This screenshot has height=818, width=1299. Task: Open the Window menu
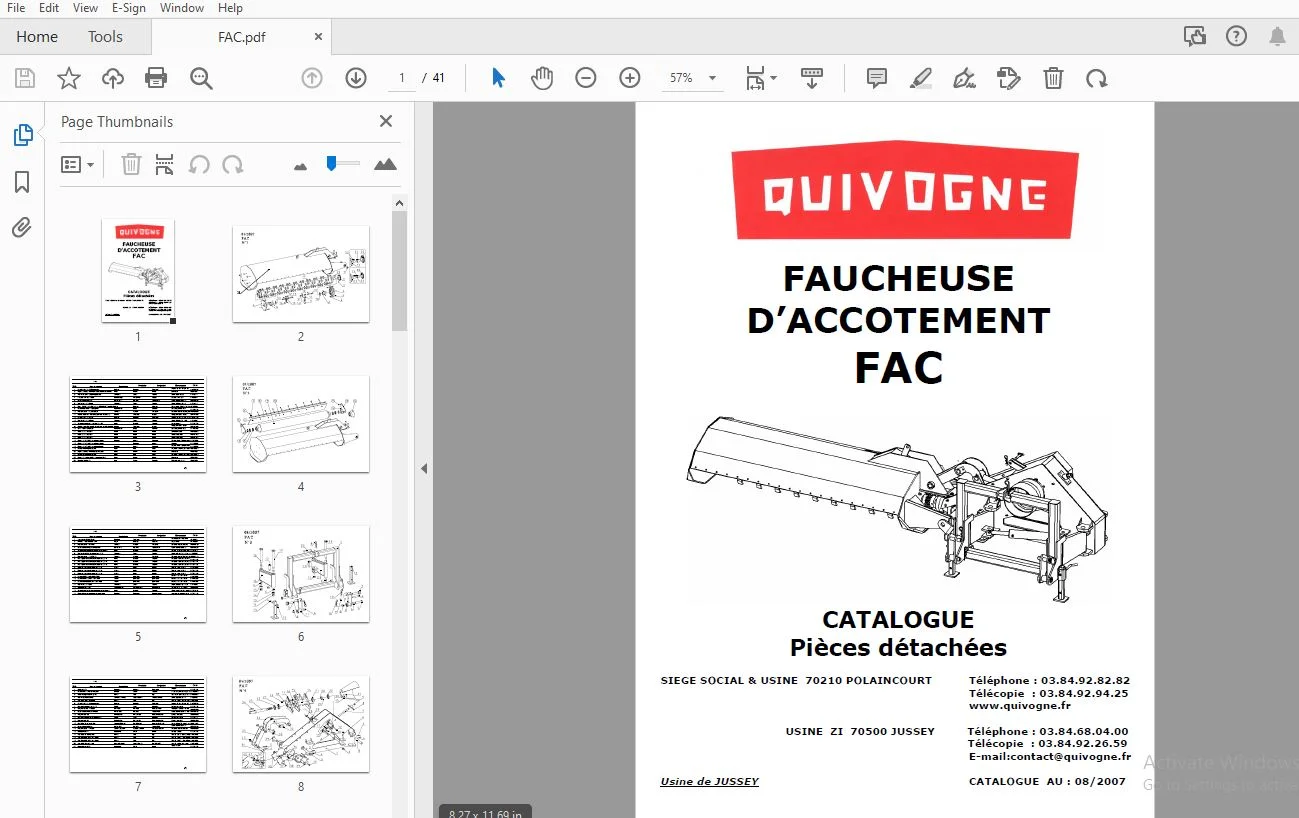pyautogui.click(x=182, y=8)
